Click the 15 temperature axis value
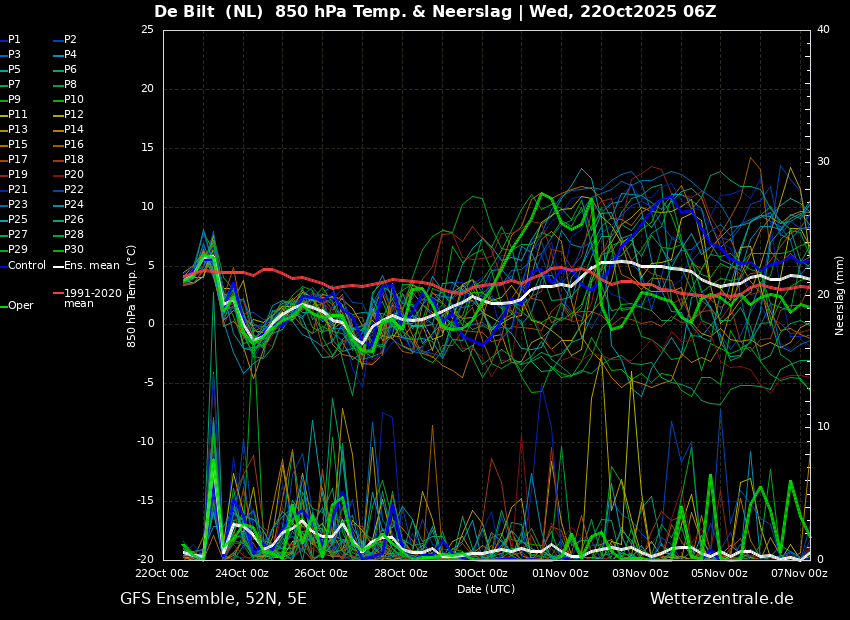Viewport: 850px width, 620px height. point(147,148)
